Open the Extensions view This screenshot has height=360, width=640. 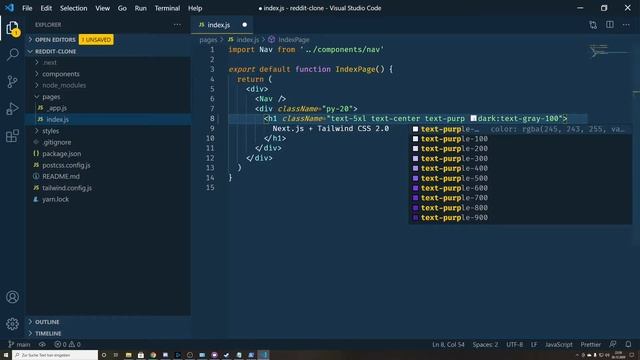[x=12, y=136]
